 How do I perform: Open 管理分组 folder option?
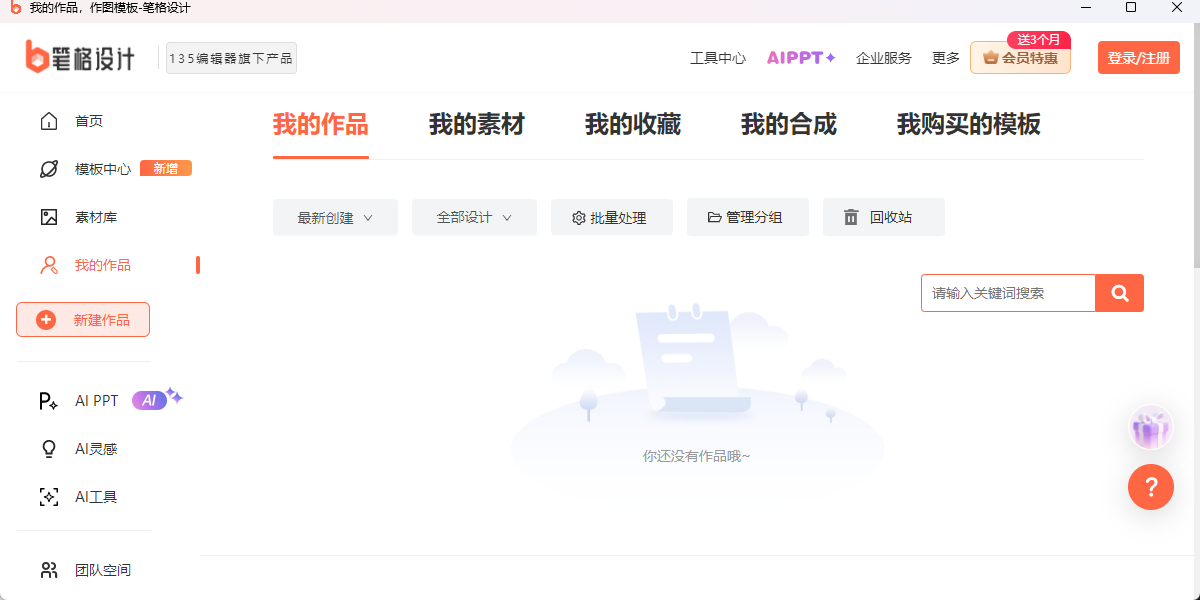click(x=747, y=217)
